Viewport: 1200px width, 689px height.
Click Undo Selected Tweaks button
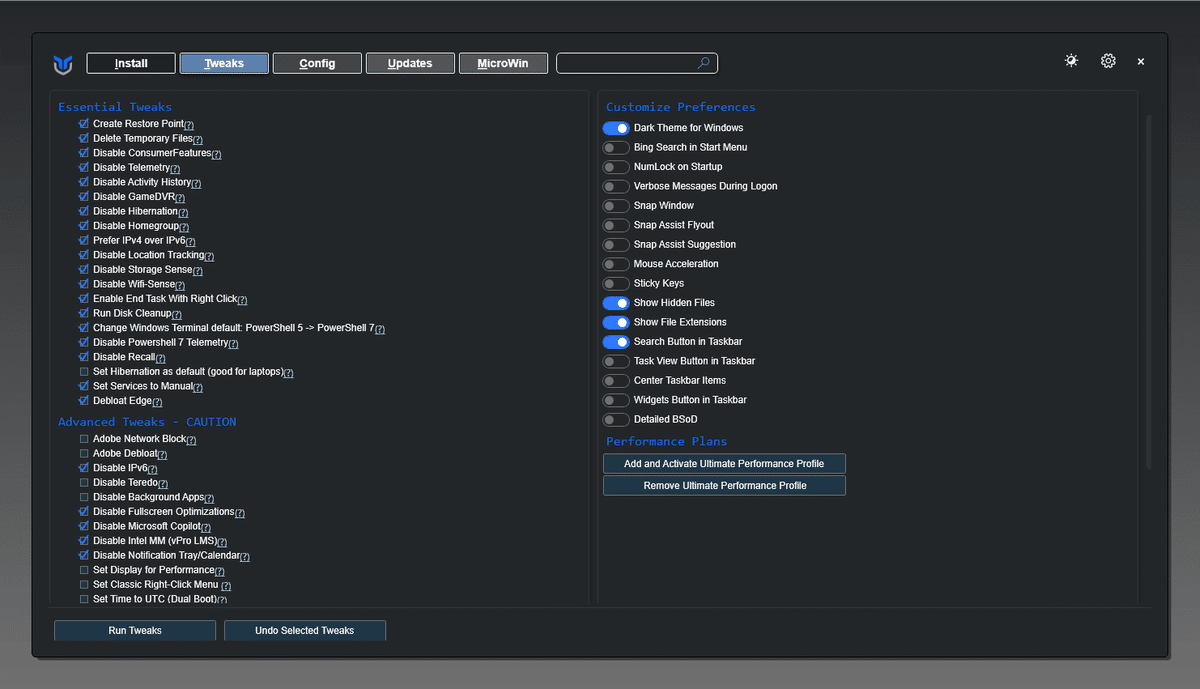[305, 630]
